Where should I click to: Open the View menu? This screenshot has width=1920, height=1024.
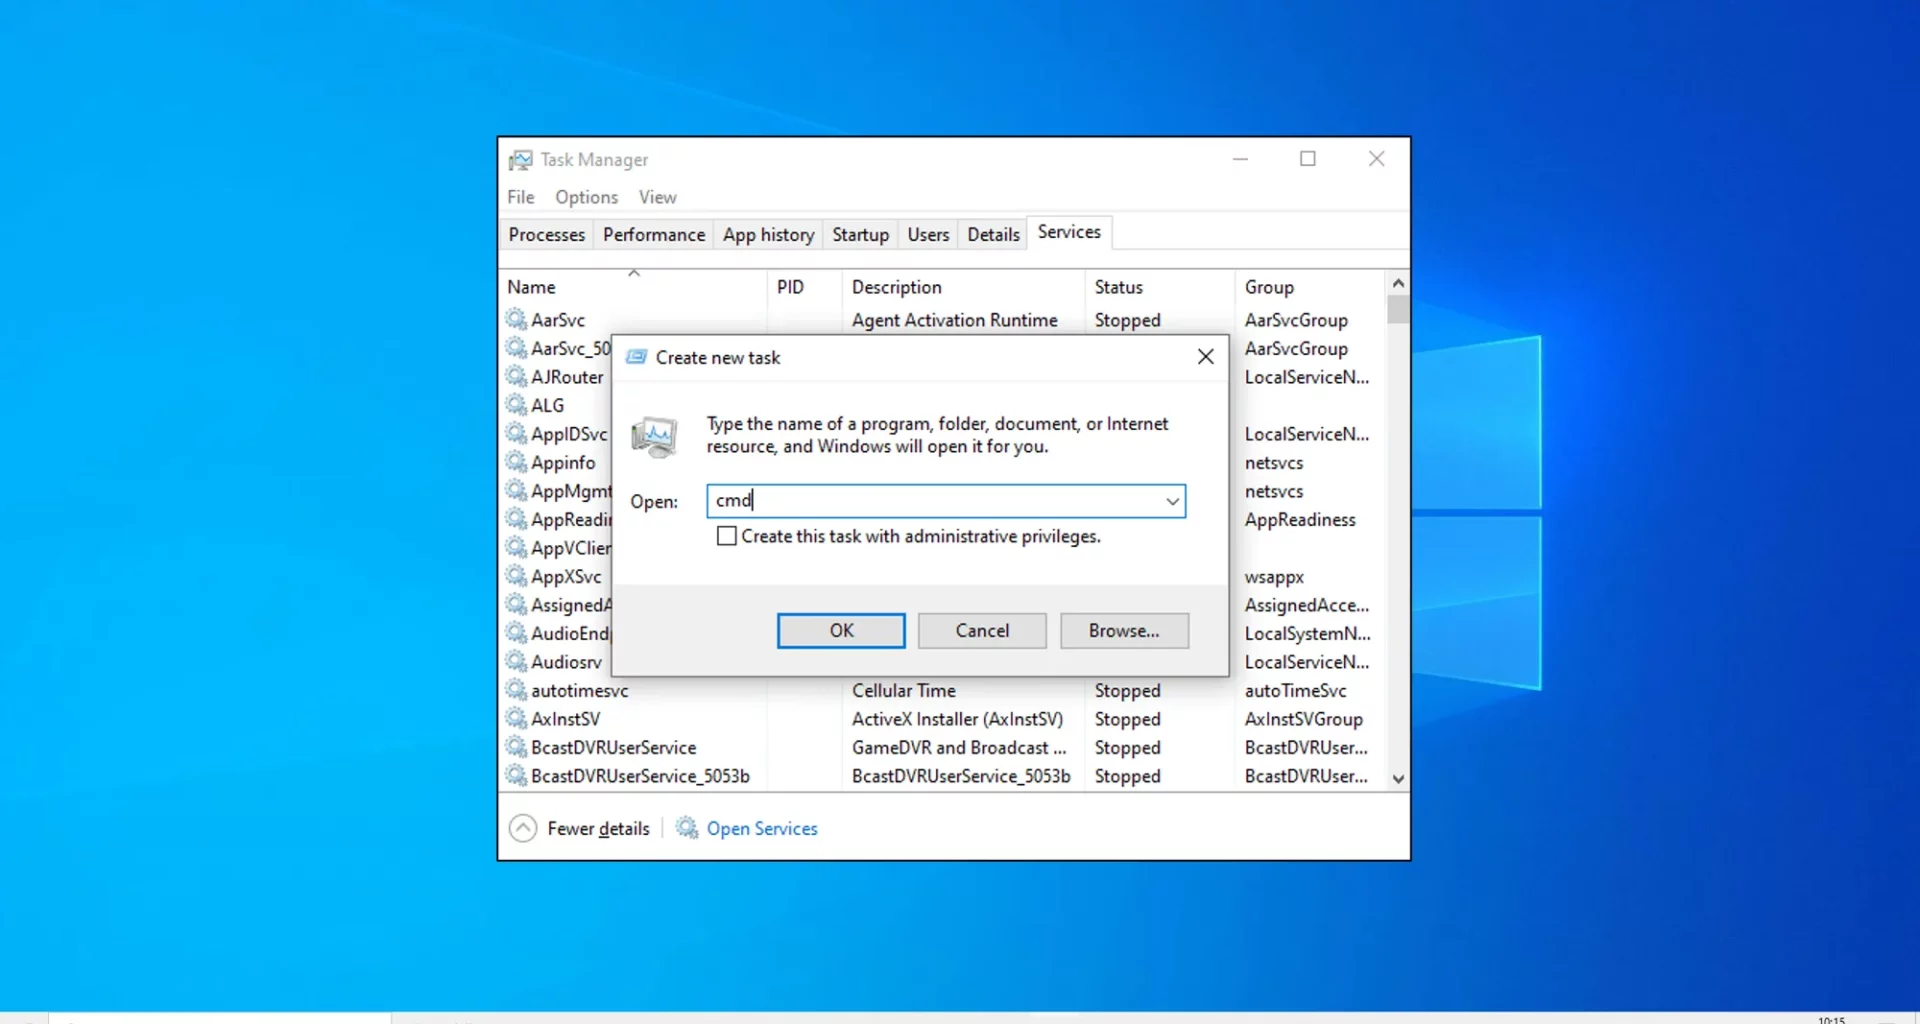[x=658, y=197]
